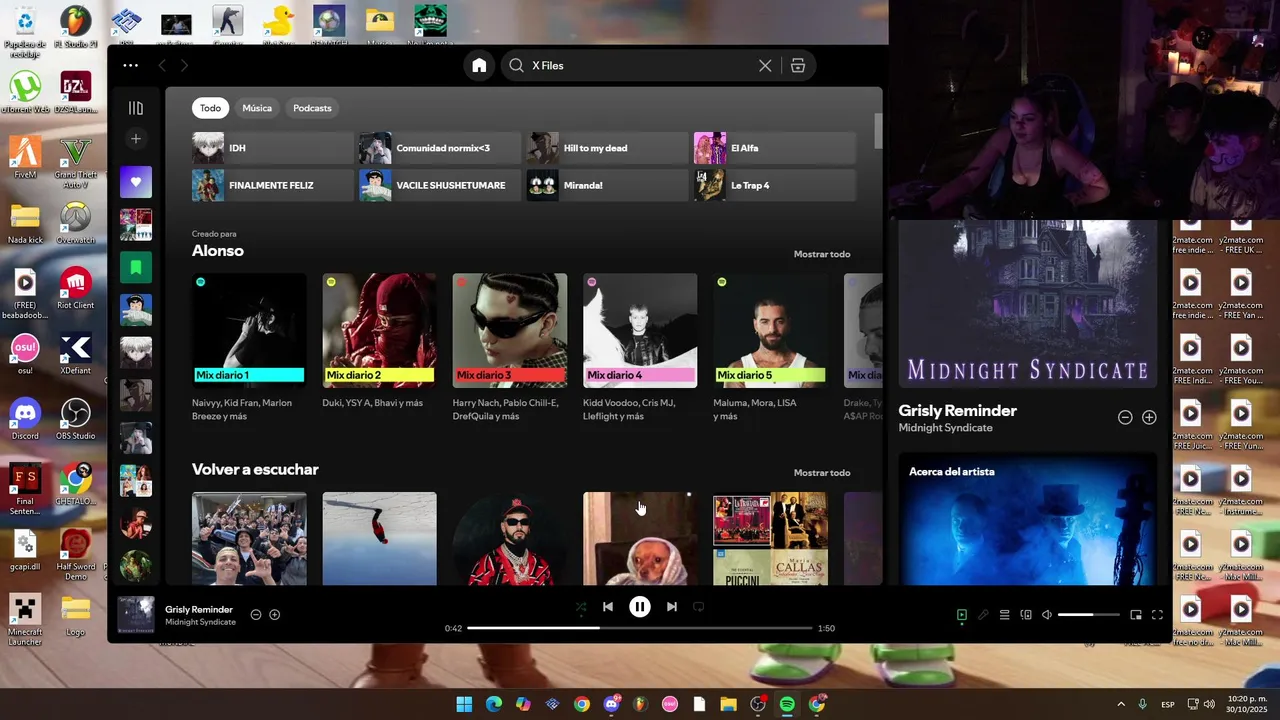Mute with the speaker icon
The height and width of the screenshot is (720, 1280).
coord(1047,615)
